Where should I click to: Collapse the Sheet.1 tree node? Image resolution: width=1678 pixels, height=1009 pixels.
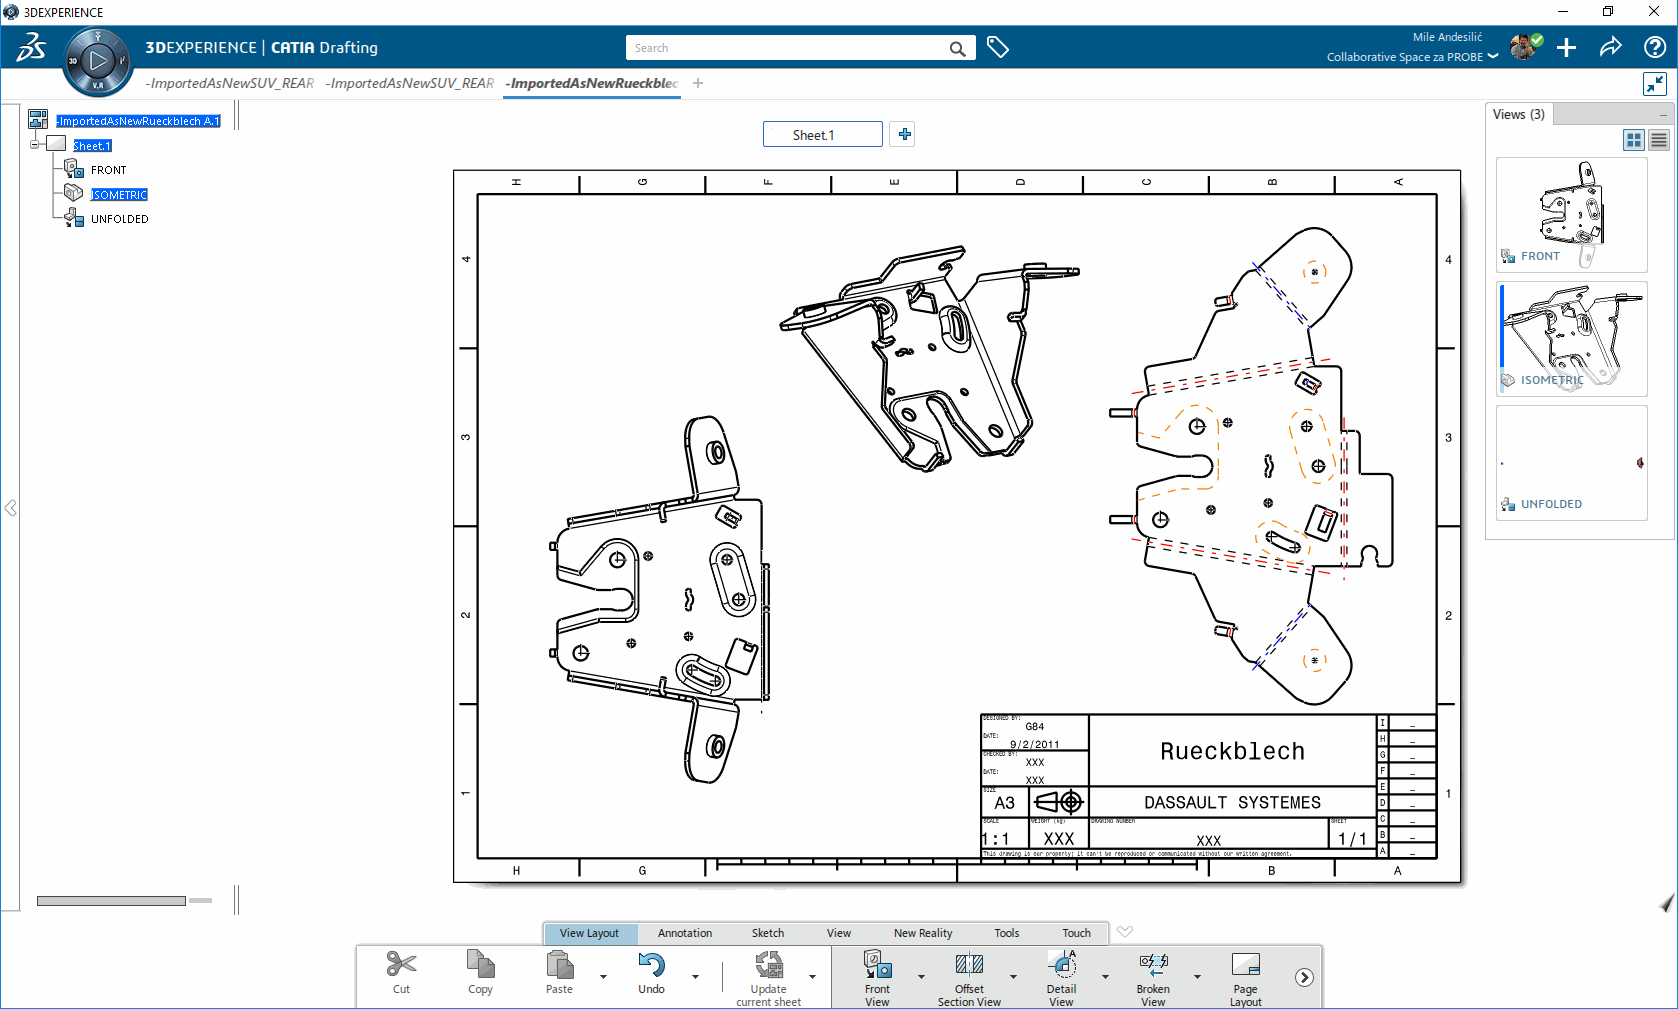[x=35, y=145]
